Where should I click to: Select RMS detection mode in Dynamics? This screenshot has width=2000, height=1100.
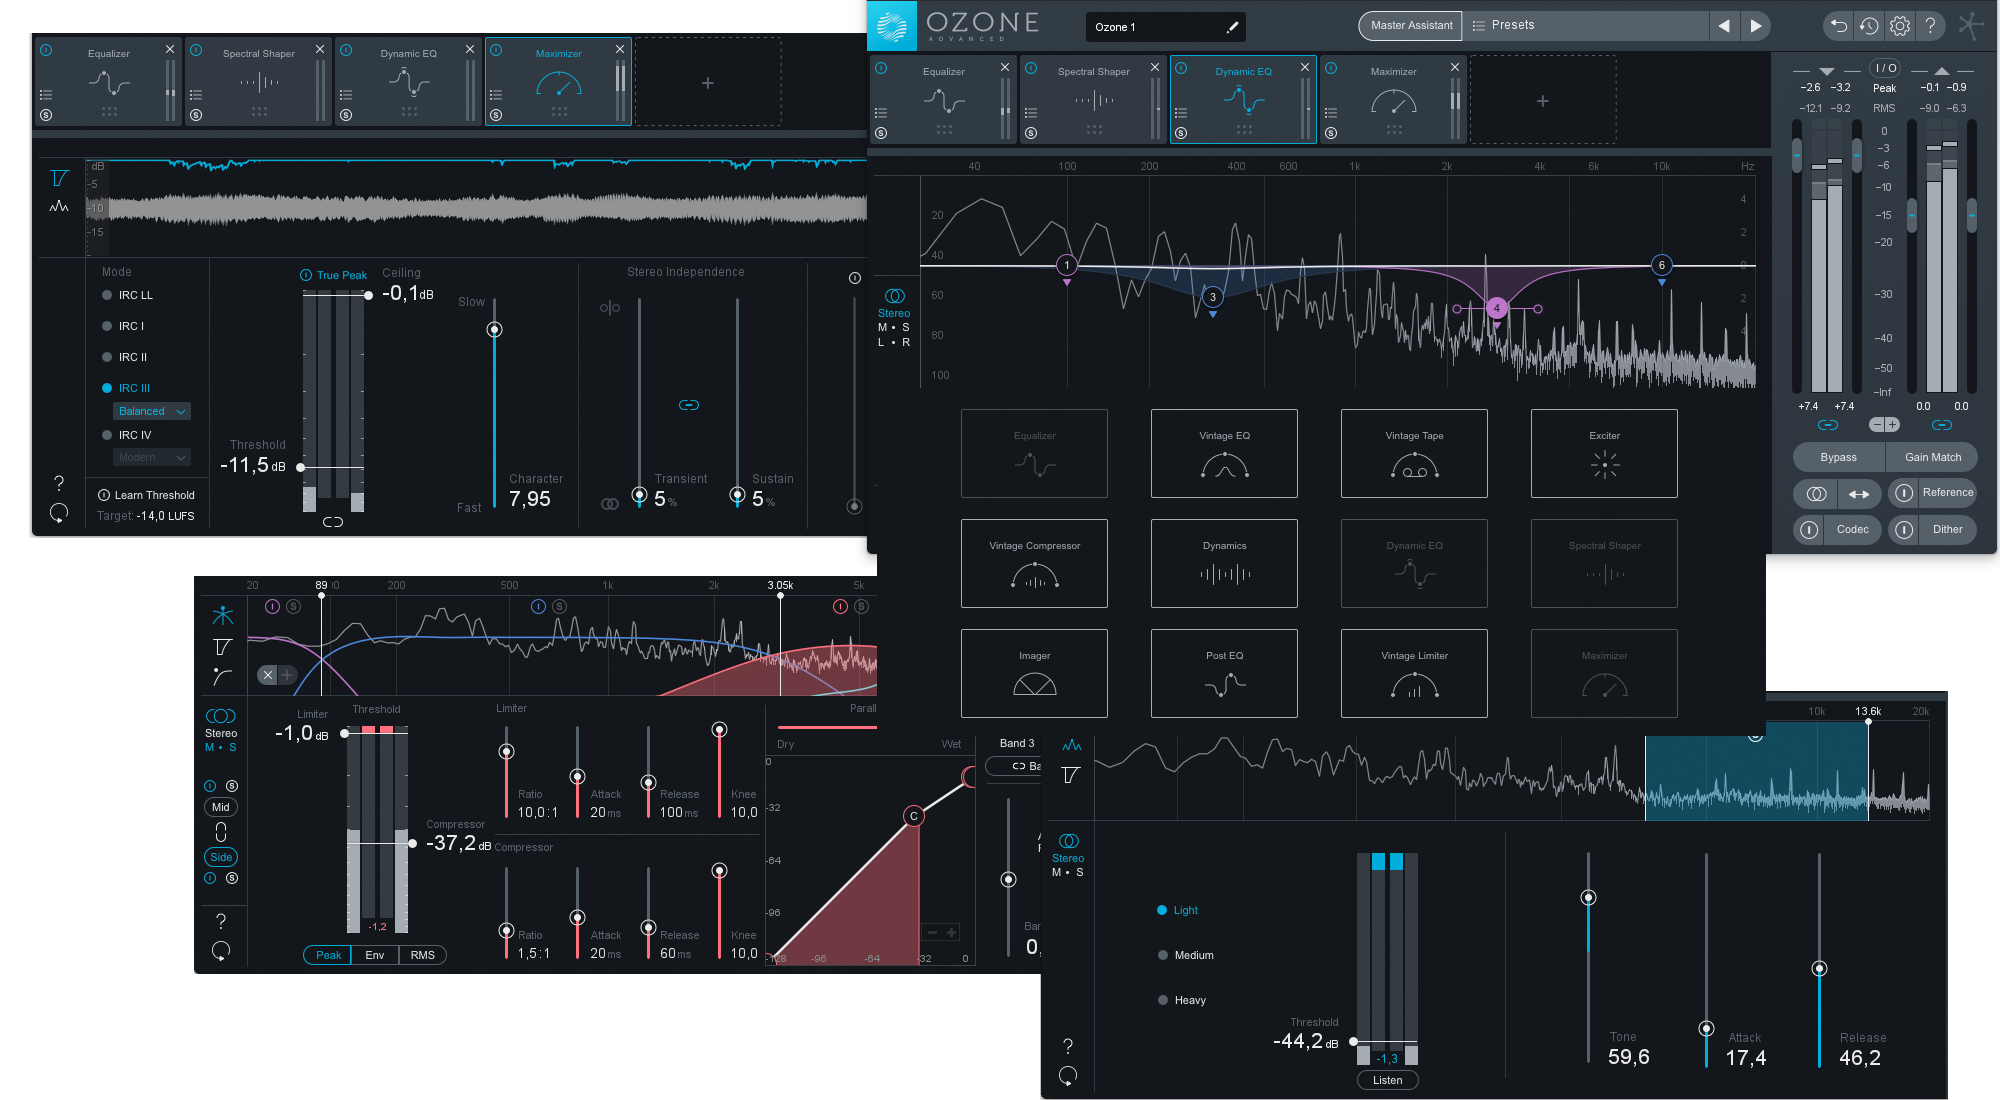[422, 955]
